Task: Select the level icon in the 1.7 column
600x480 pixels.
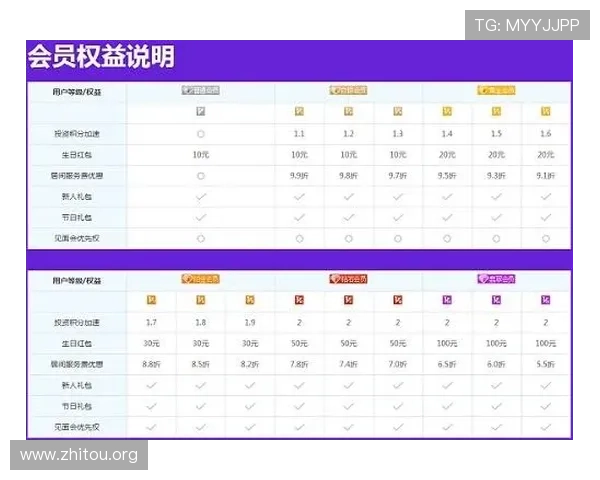Action: click(151, 300)
